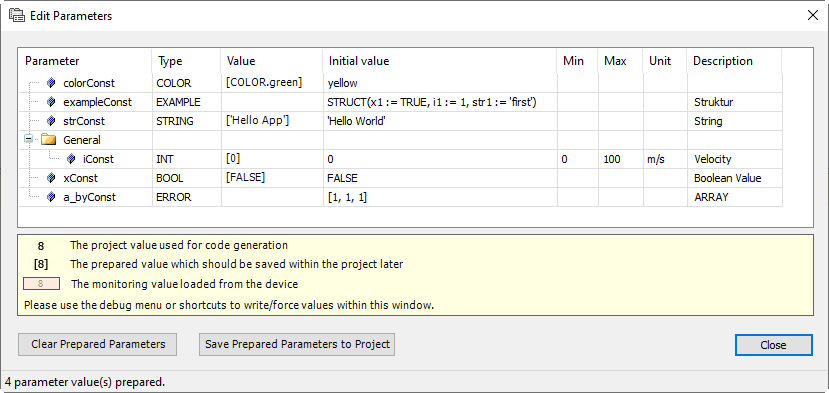829x393 pixels.
Task: Click the m/s unit cell
Action: tap(665, 159)
